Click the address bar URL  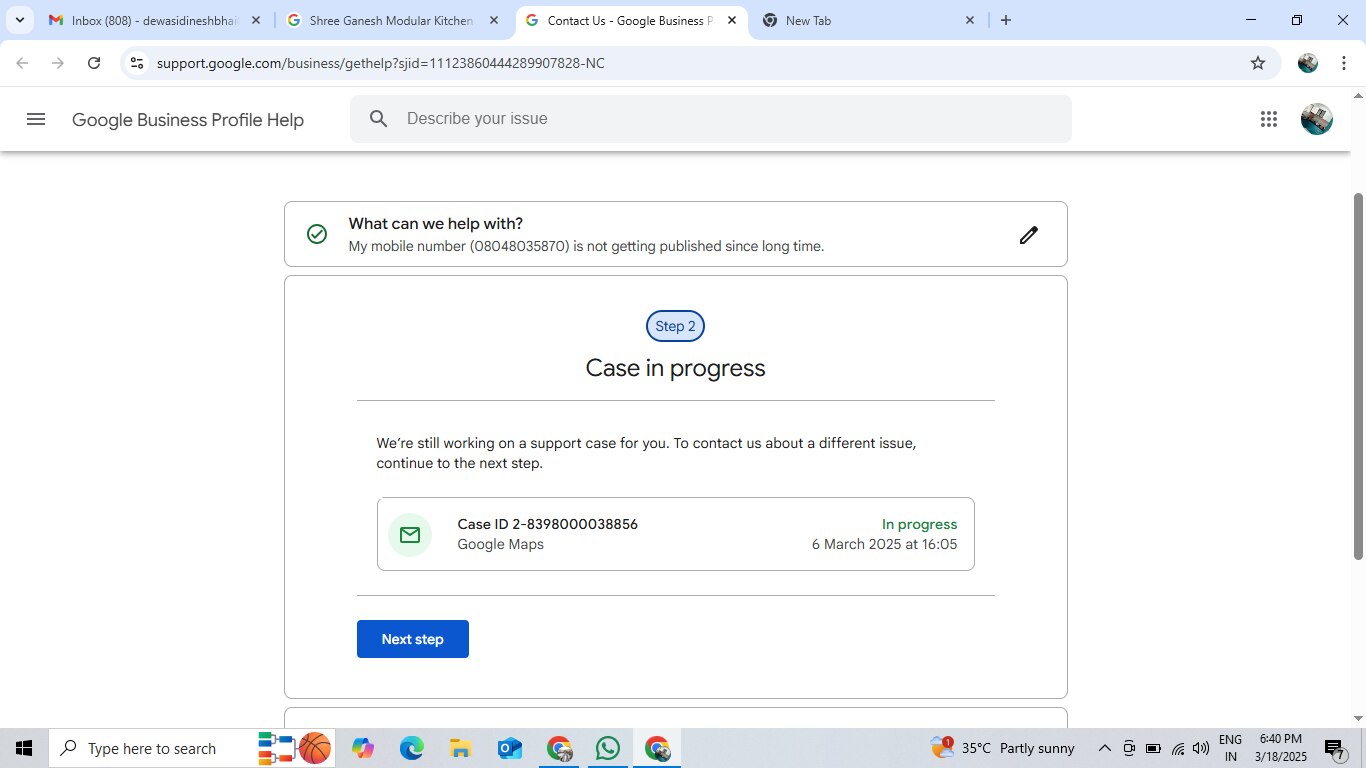pyautogui.click(x=381, y=63)
